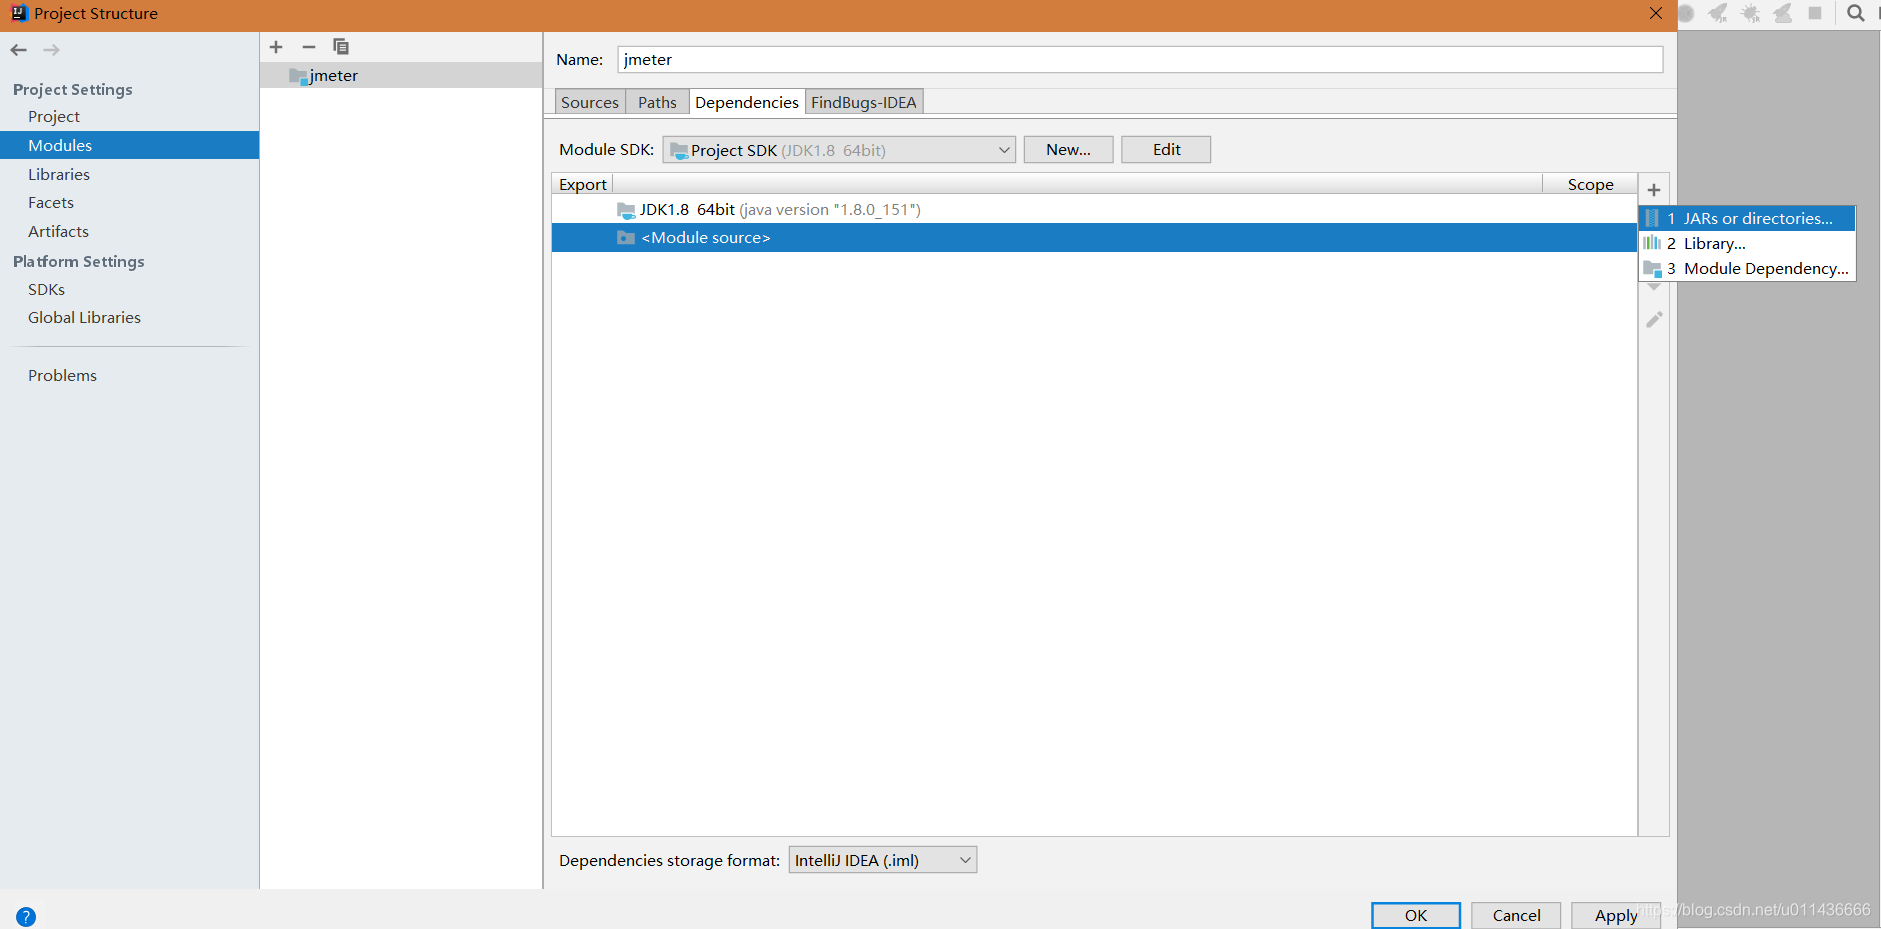Image resolution: width=1881 pixels, height=929 pixels.
Task: Open the Dependencies tab
Action: click(x=747, y=102)
